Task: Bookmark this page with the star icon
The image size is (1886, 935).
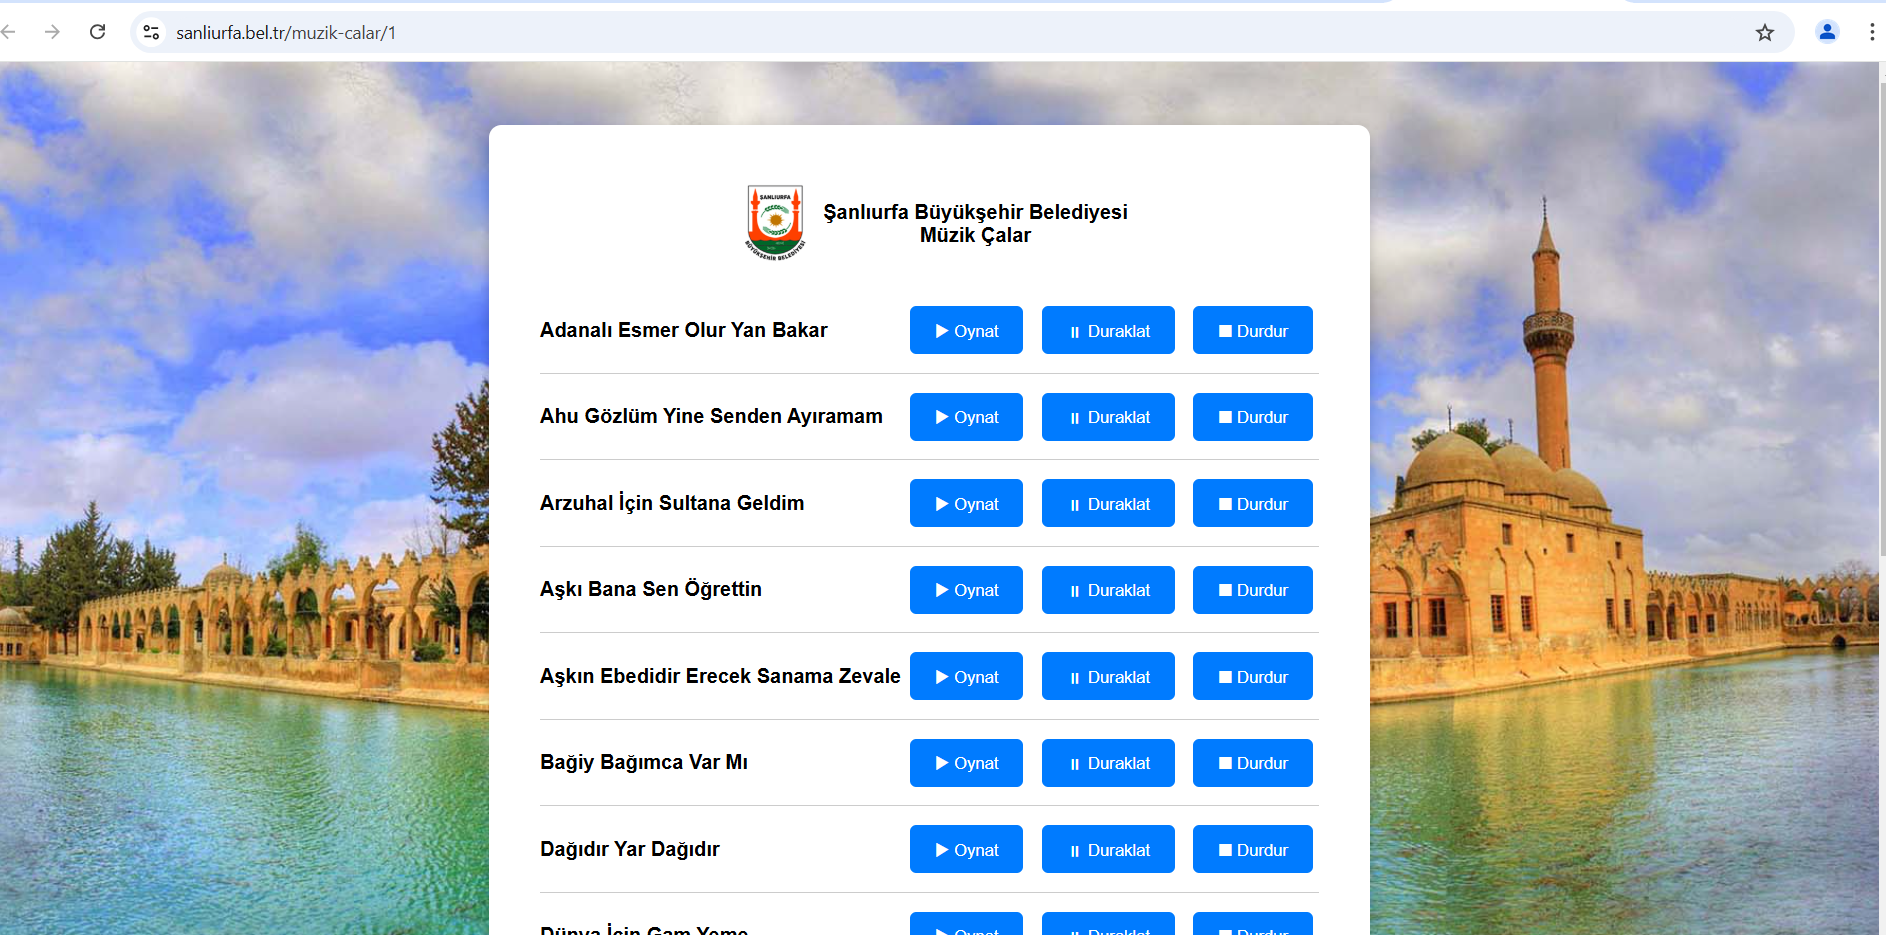Action: pos(1764,32)
